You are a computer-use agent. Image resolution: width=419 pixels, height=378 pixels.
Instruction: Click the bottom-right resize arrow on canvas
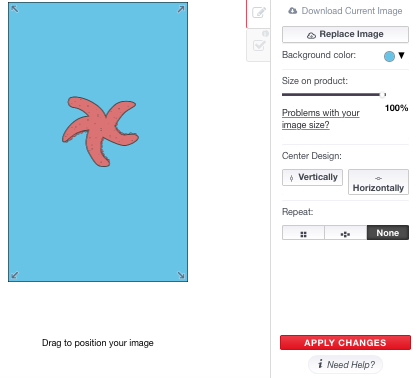coord(181,275)
